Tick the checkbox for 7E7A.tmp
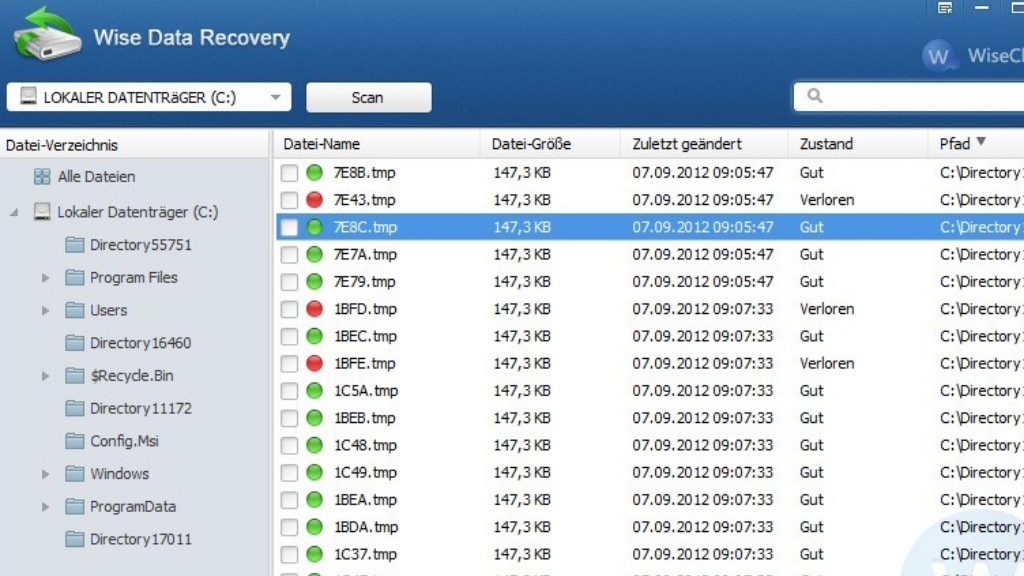The width and height of the screenshot is (1024, 576). 289,255
